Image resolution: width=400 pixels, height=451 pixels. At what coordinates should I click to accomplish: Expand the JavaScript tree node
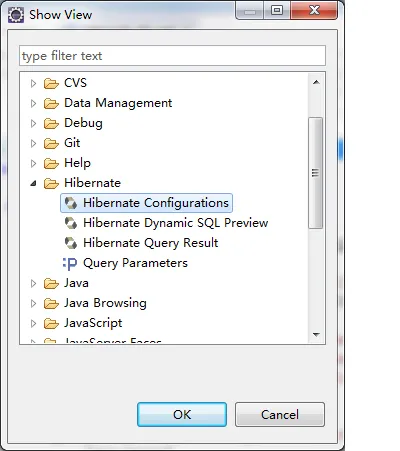[33, 323]
